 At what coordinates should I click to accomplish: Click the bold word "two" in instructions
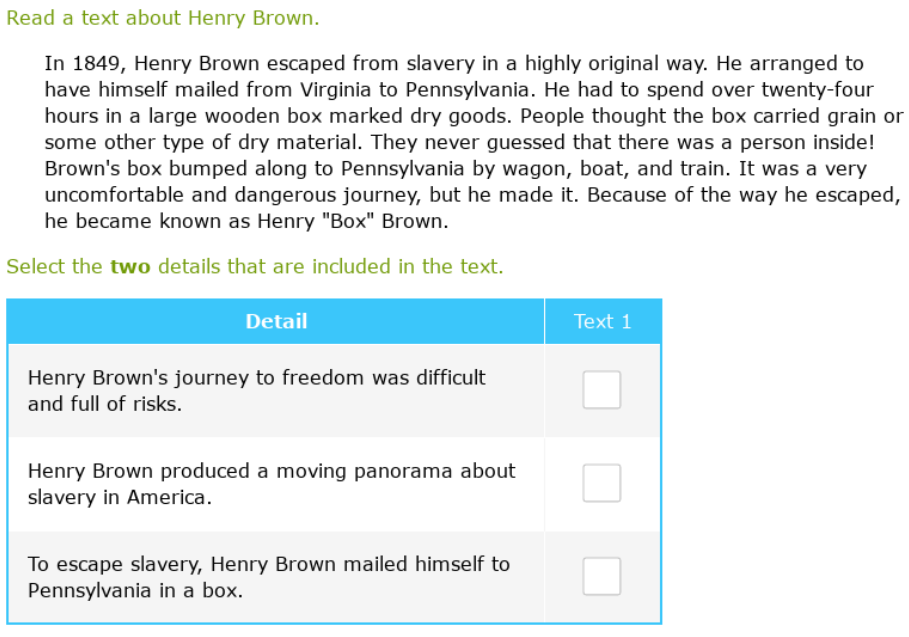[130, 266]
